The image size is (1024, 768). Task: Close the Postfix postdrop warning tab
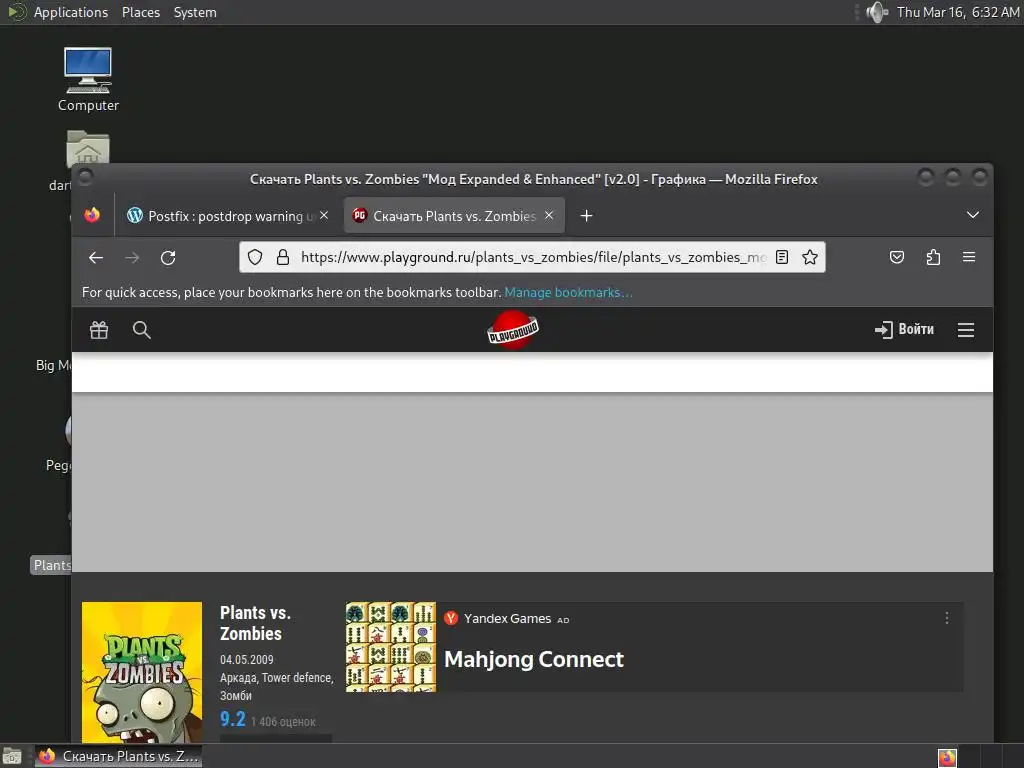(324, 215)
